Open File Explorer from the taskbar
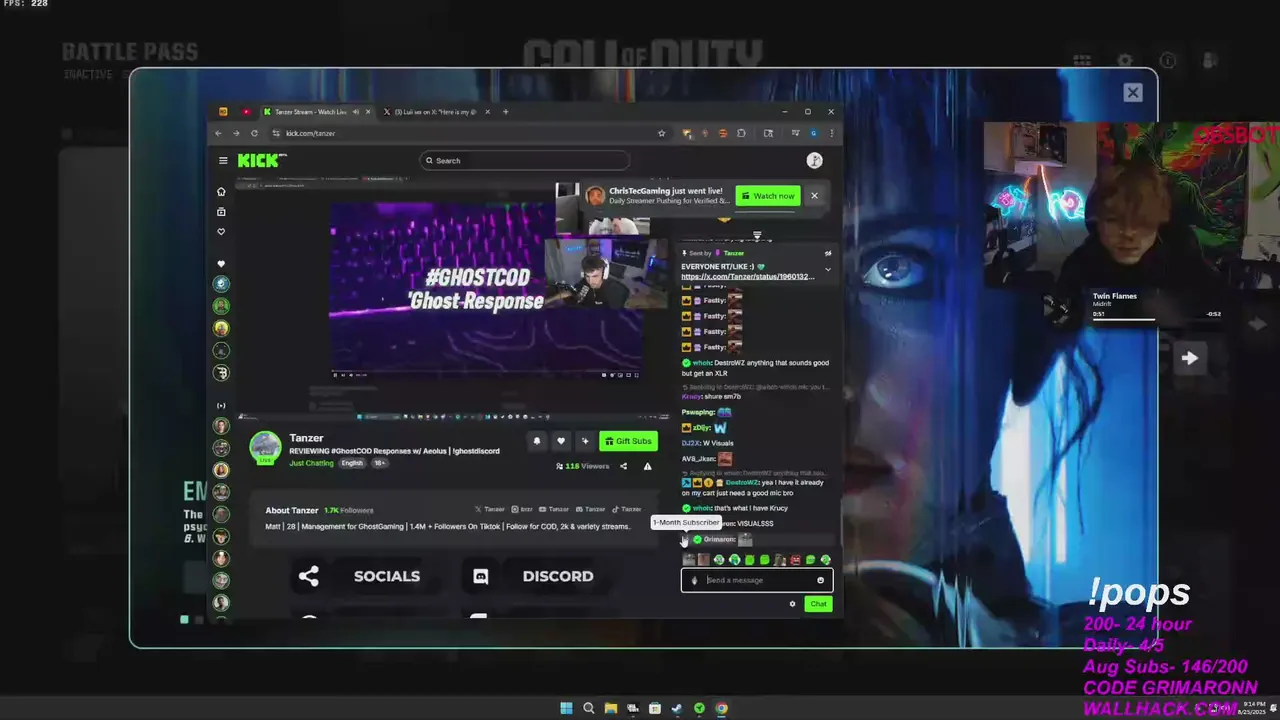Image resolution: width=1280 pixels, height=720 pixels. (611, 709)
